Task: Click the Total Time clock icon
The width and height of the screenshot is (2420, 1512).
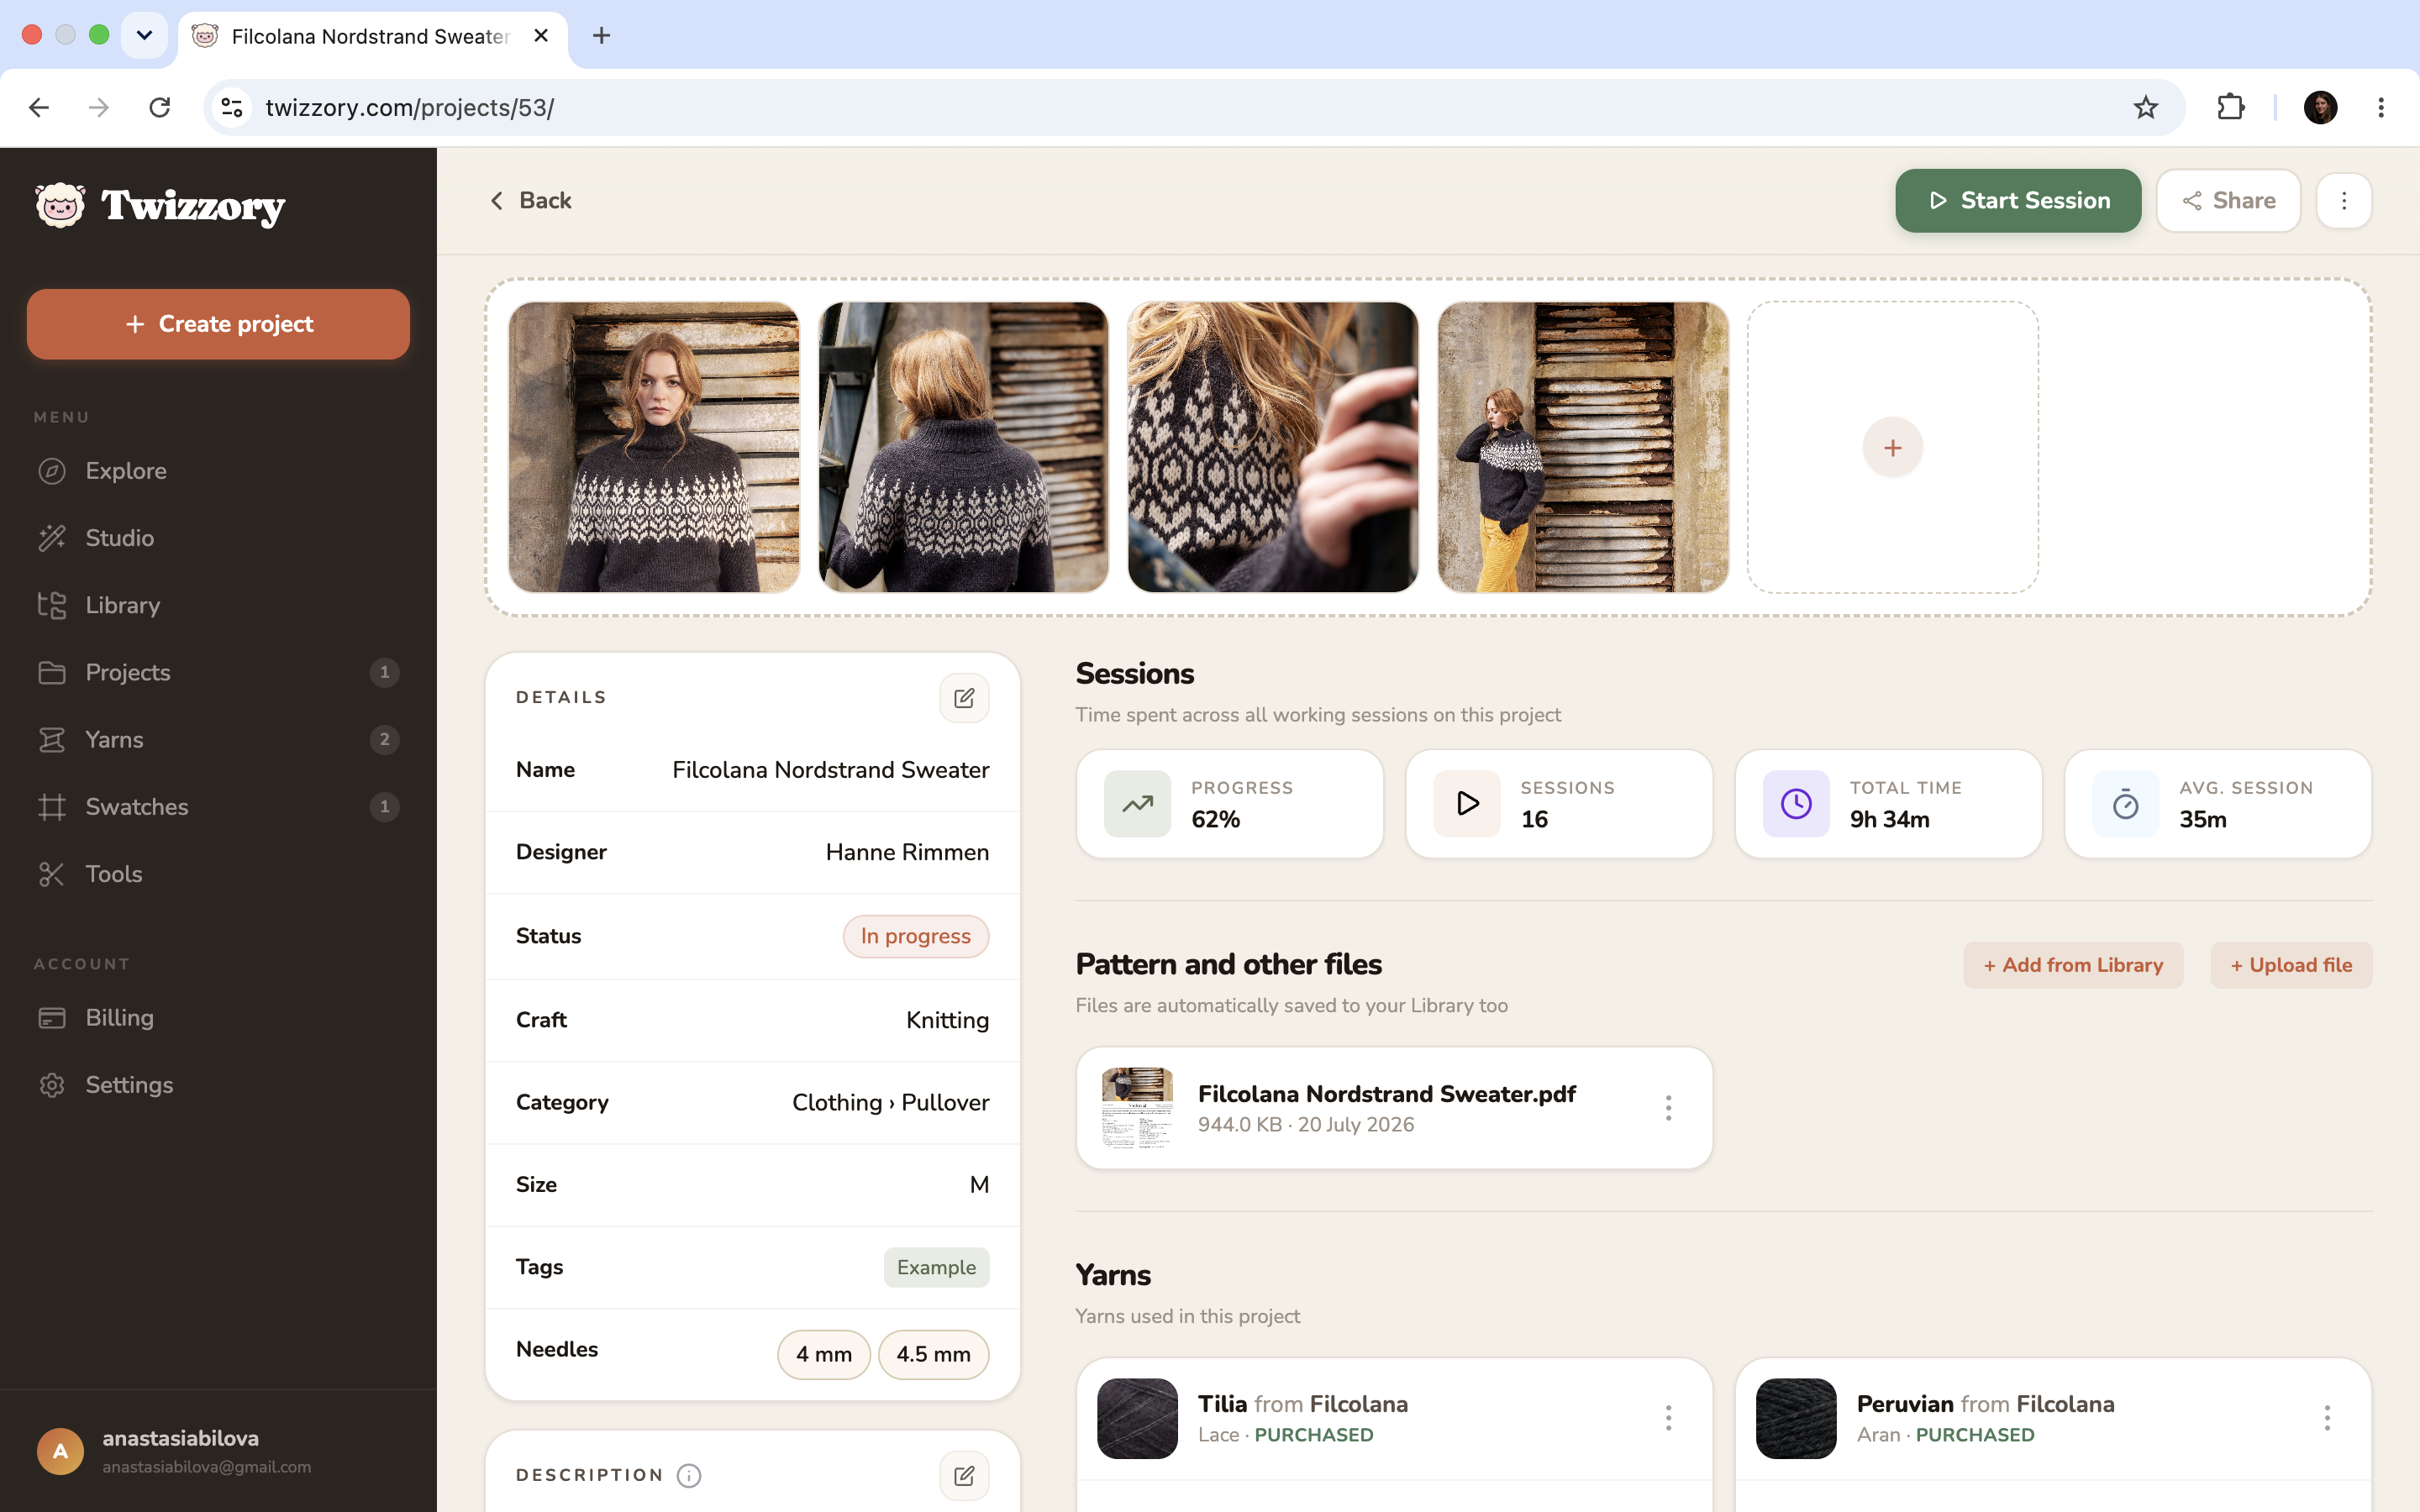Action: (1796, 804)
